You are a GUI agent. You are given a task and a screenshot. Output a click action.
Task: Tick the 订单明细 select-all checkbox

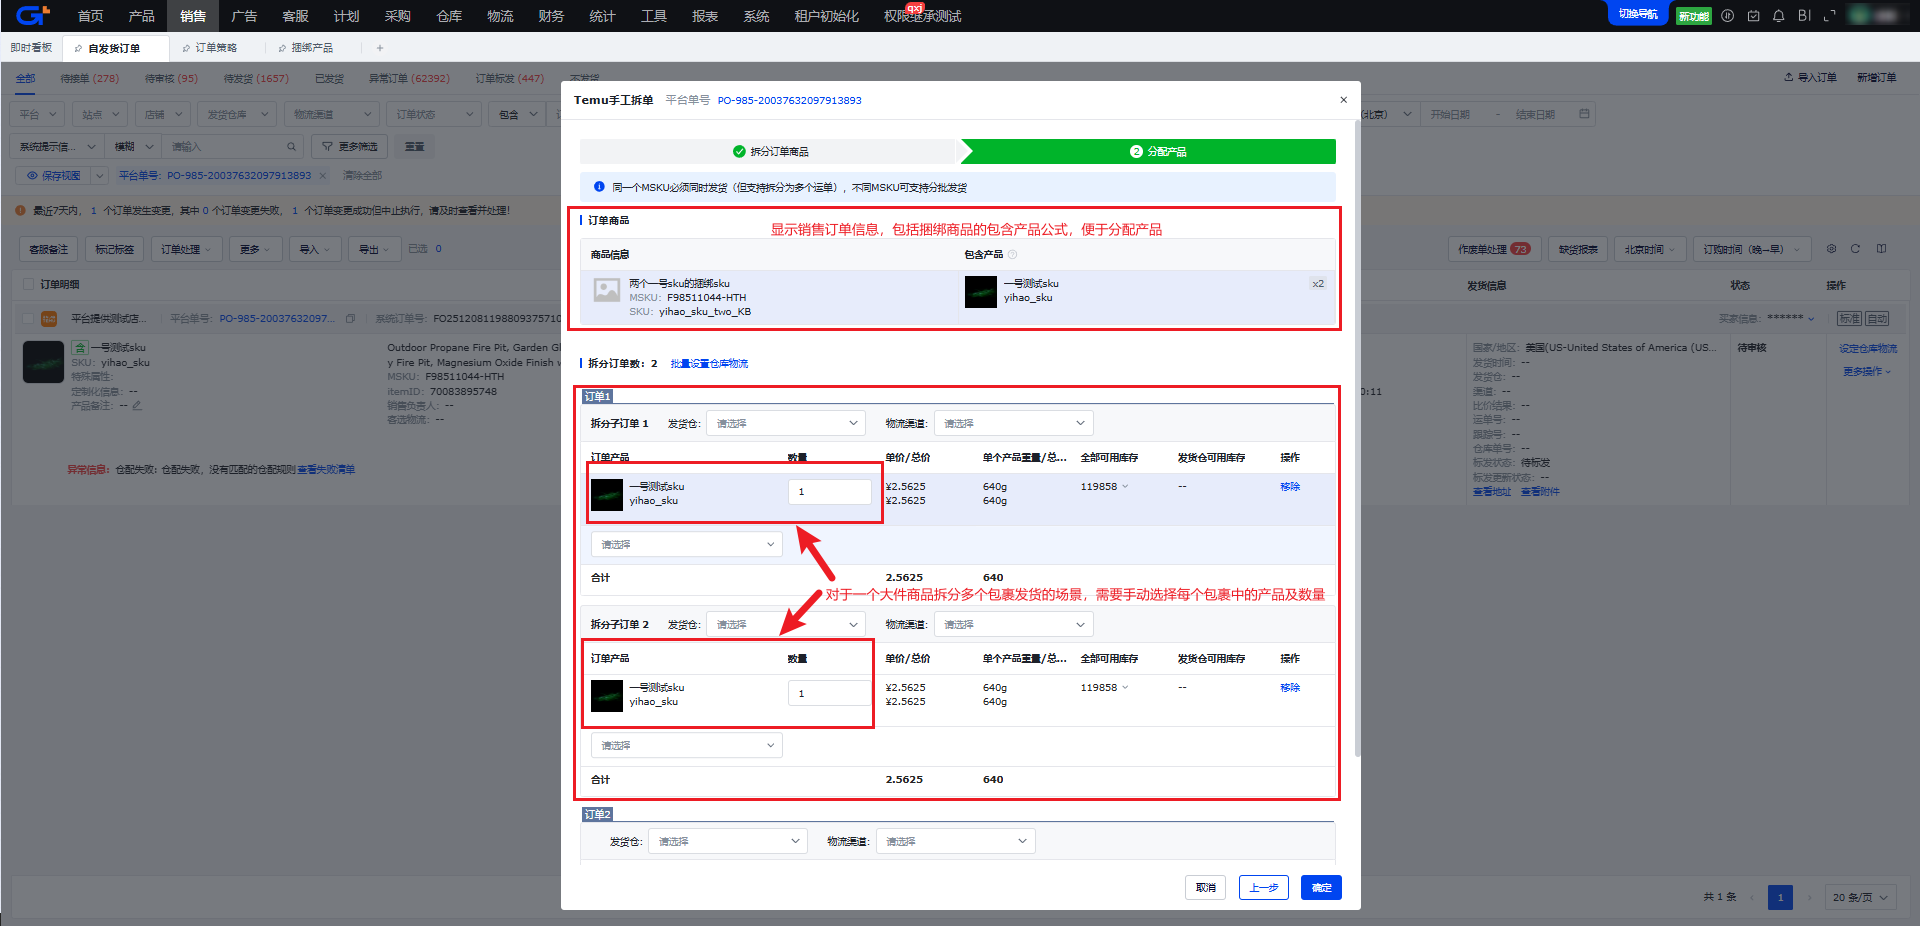coord(28,285)
